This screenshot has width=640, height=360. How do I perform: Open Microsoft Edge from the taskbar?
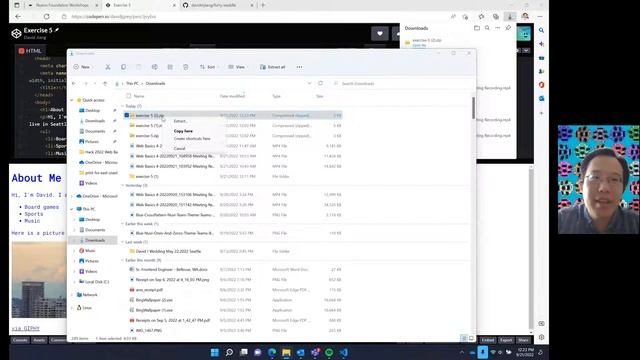pyautogui.click(x=272, y=352)
